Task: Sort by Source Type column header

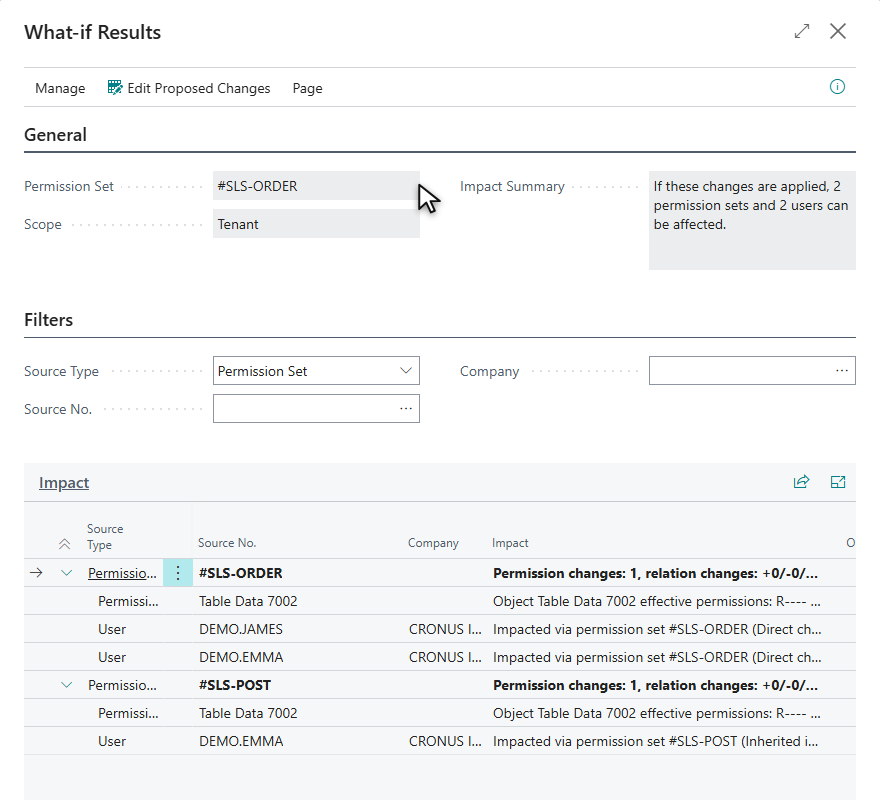Action: click(x=105, y=537)
